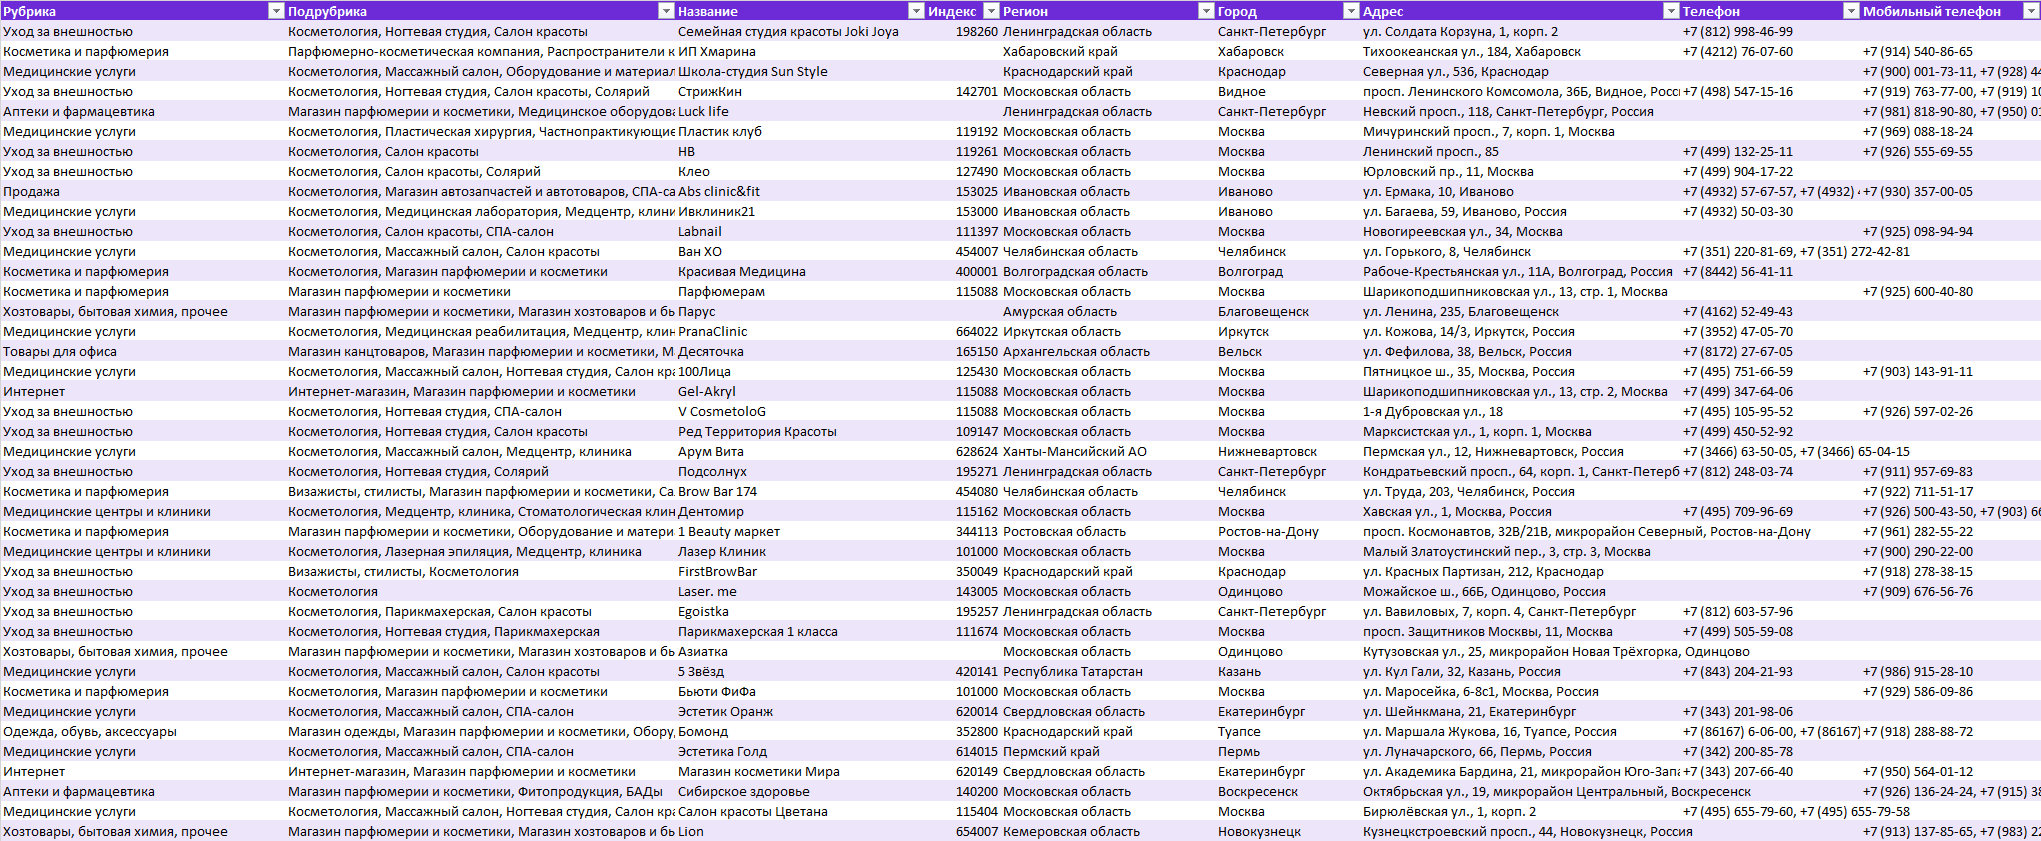
Task: Select the cell "Ивклиник21"
Action: point(800,211)
